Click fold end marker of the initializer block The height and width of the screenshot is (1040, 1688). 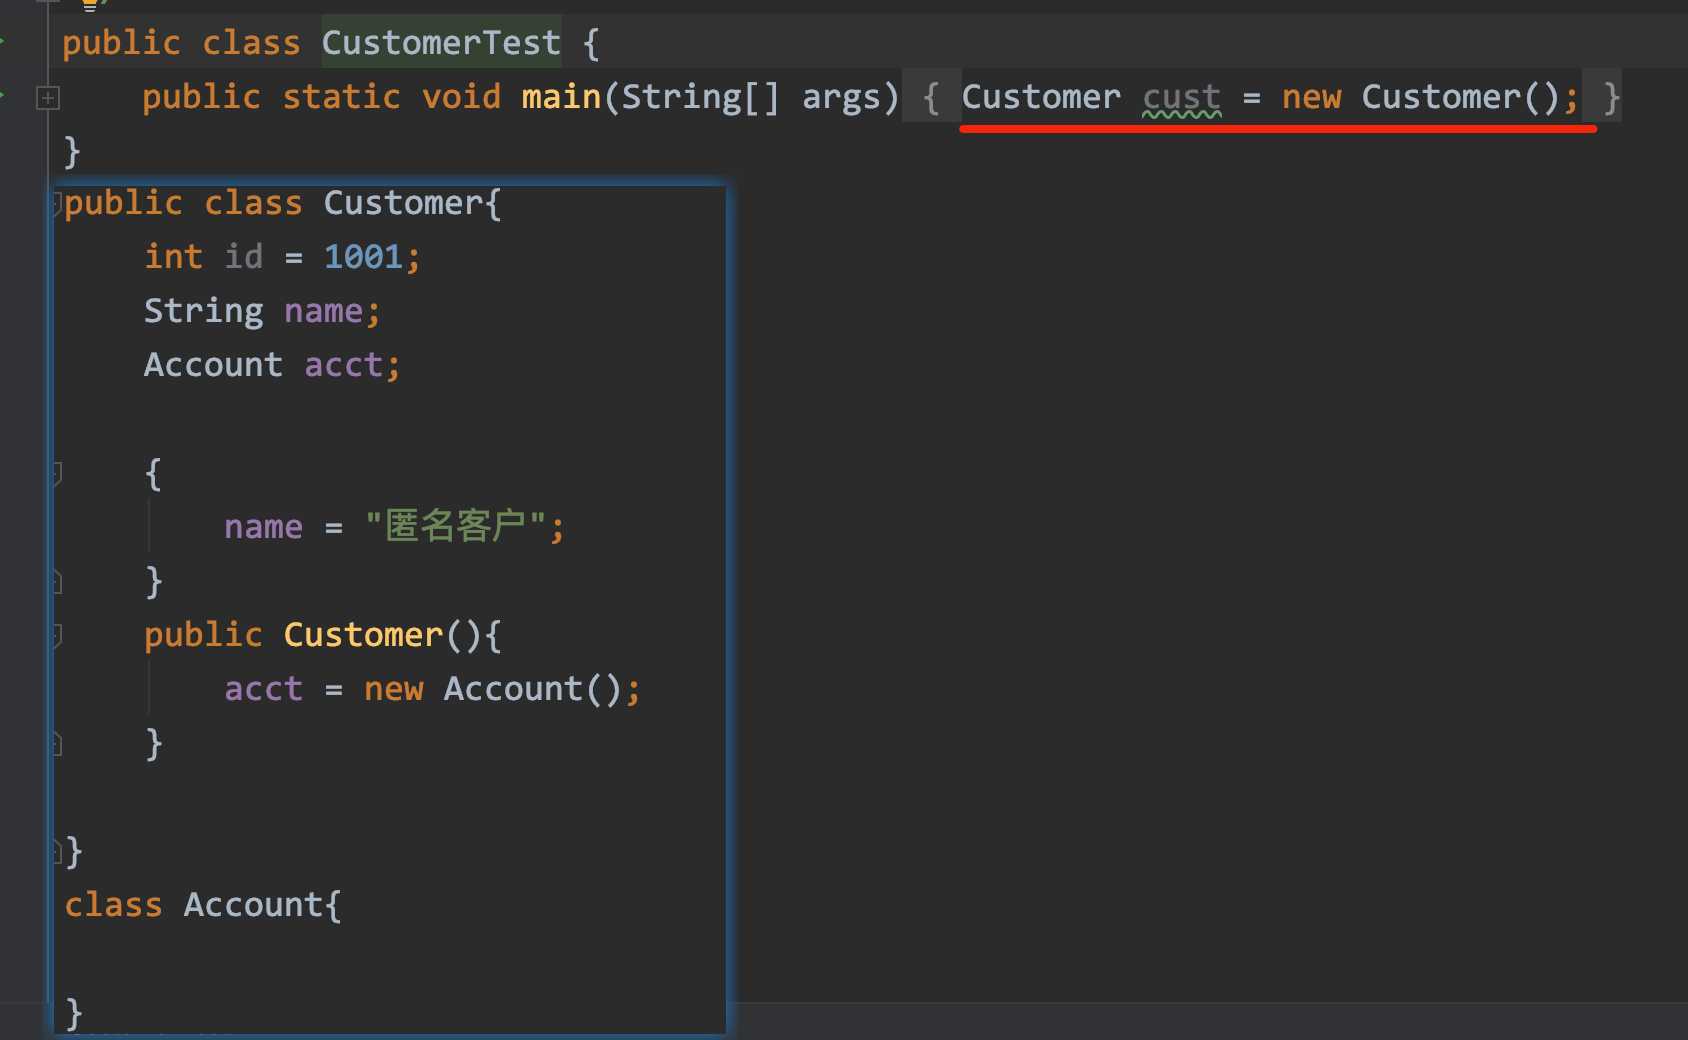[57, 582]
